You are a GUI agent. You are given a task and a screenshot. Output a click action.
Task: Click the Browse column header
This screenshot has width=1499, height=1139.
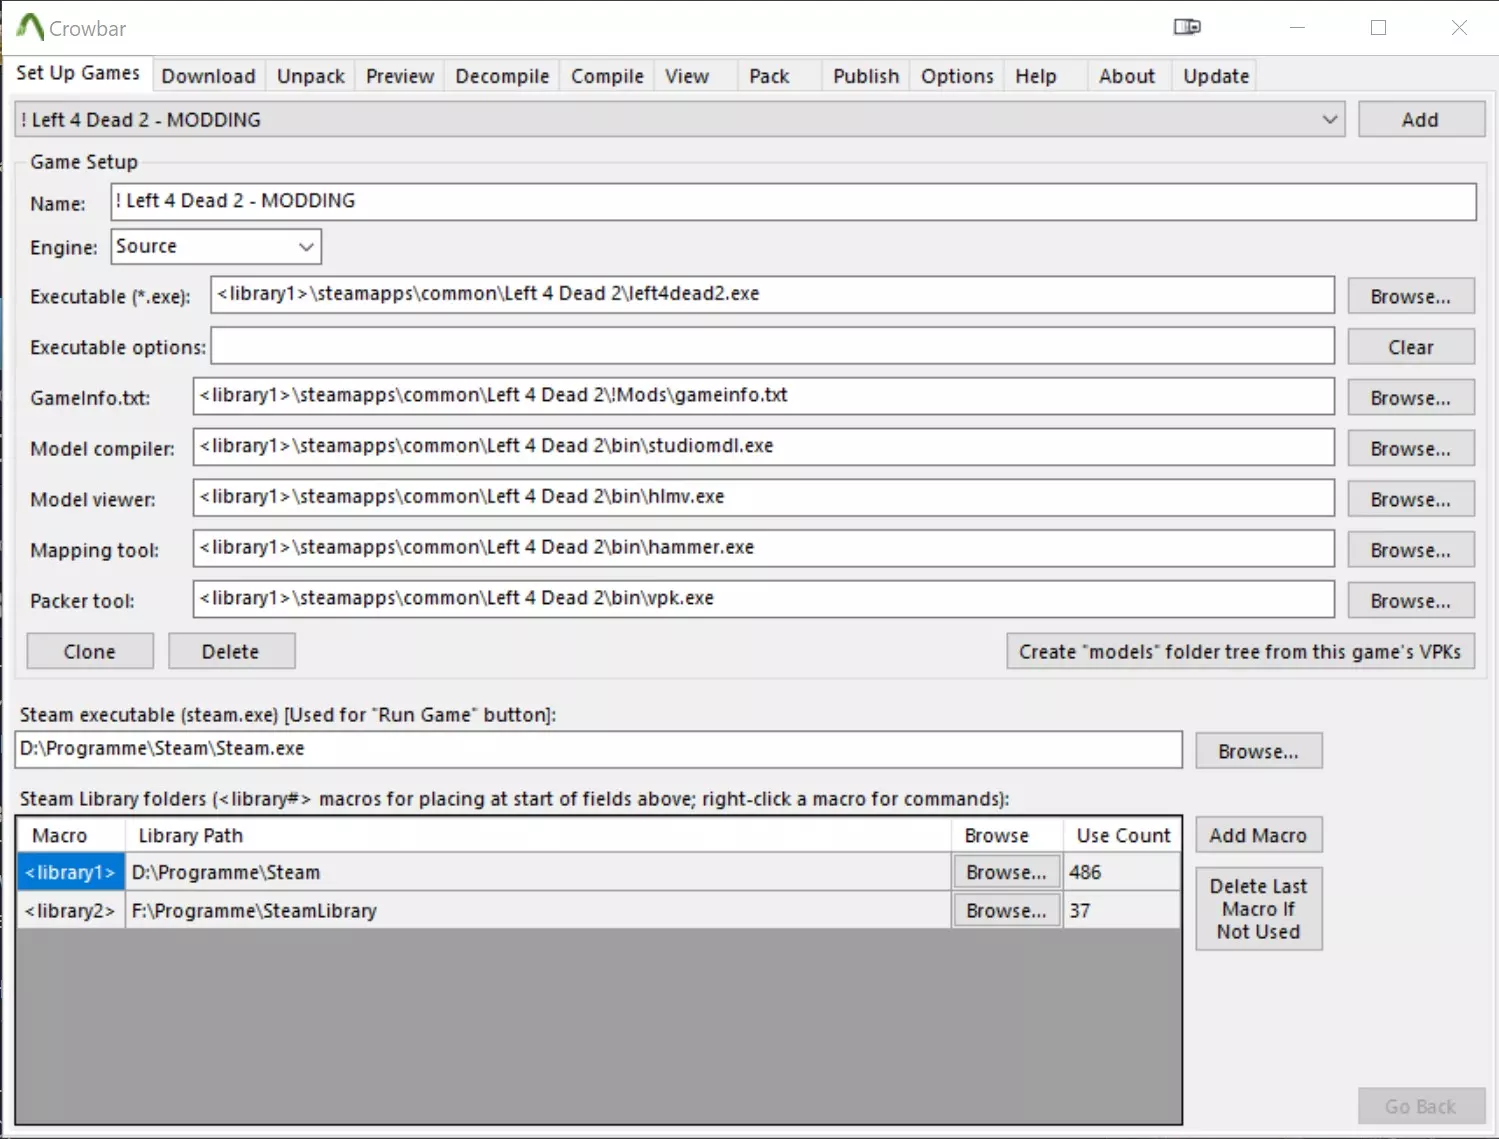[1006, 835]
